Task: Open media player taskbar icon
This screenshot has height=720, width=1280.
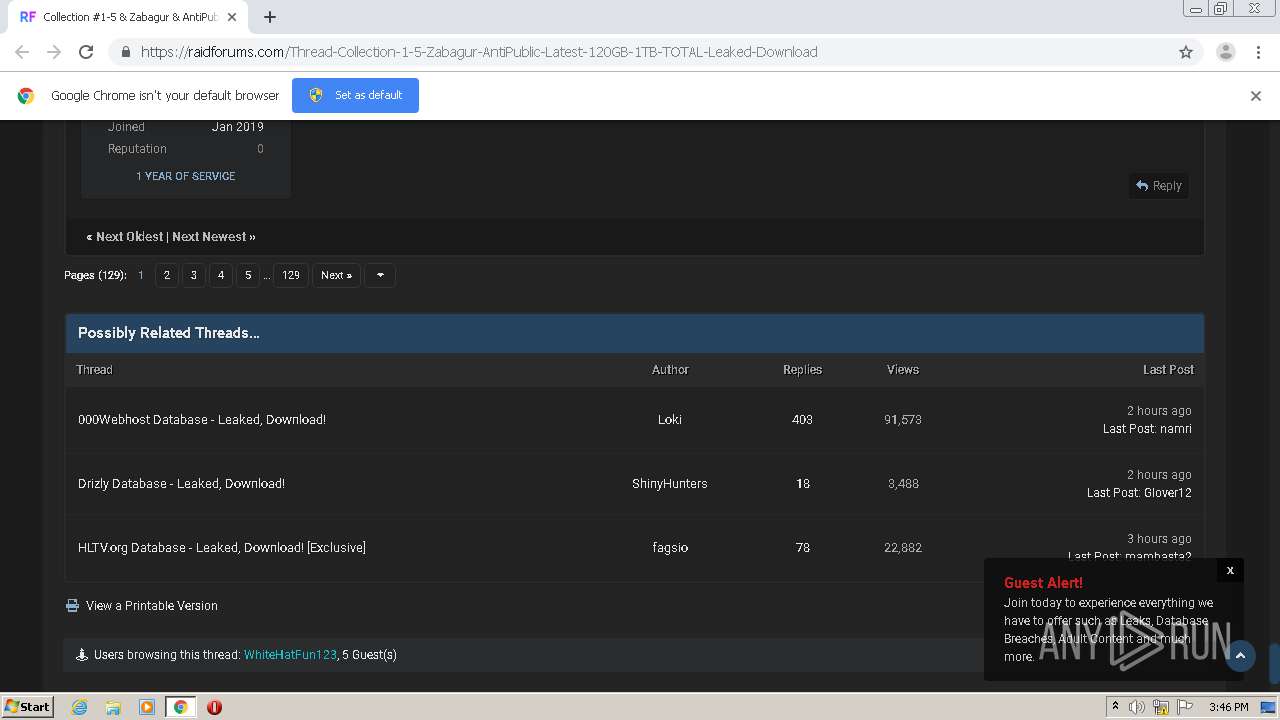Action: [147, 707]
